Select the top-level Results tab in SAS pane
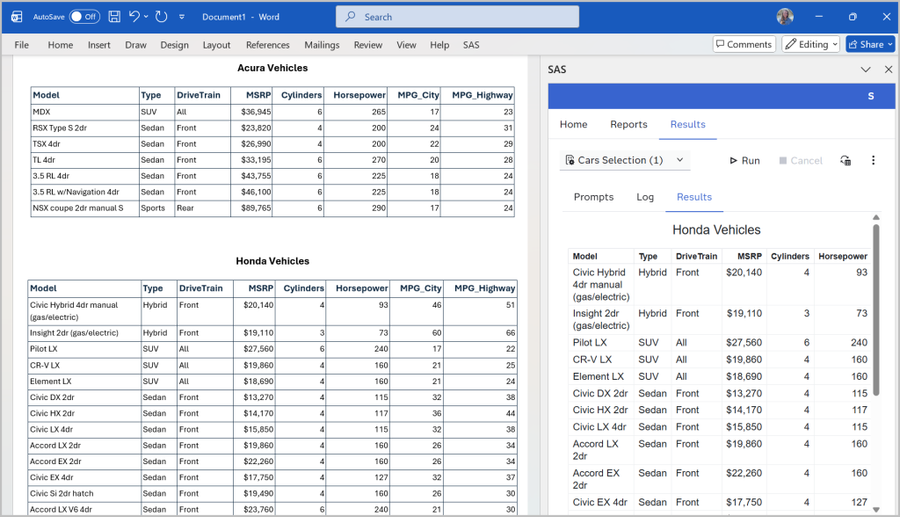900x517 pixels. [x=688, y=125]
